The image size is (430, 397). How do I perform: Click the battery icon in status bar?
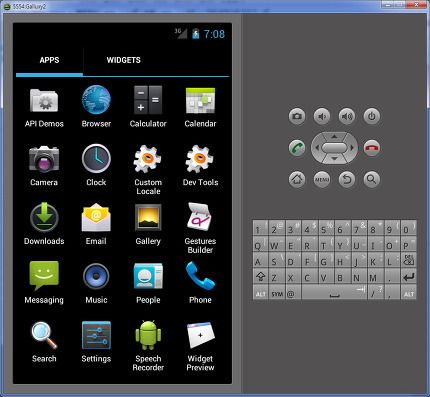coord(196,34)
